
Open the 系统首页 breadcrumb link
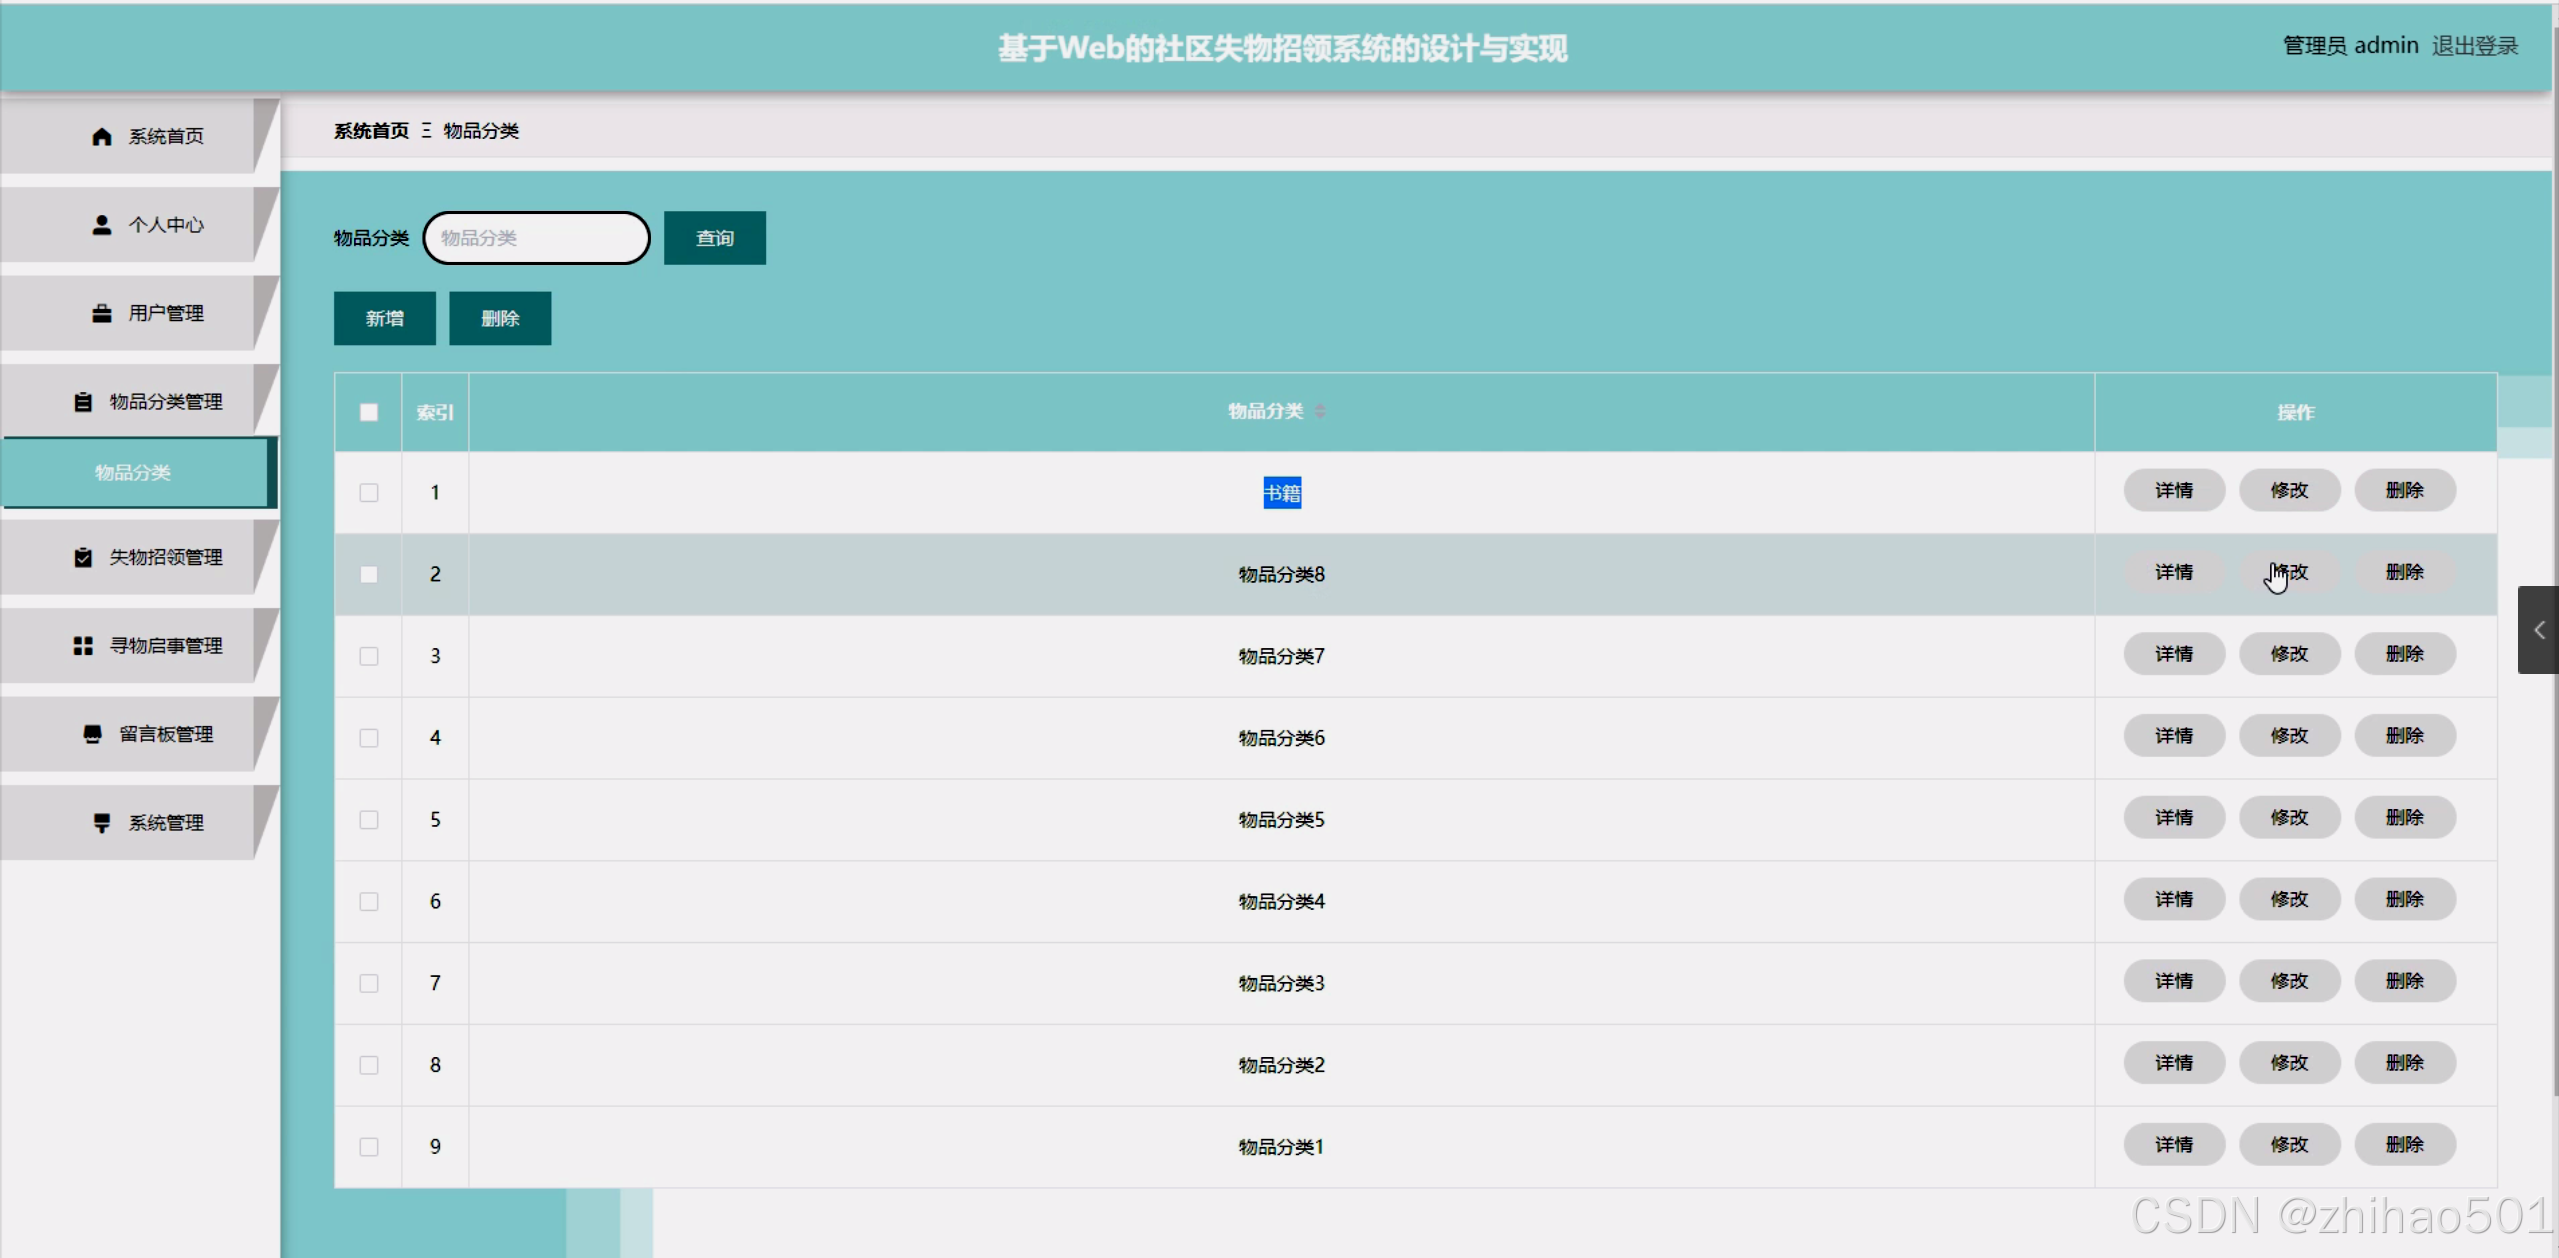pos(371,131)
